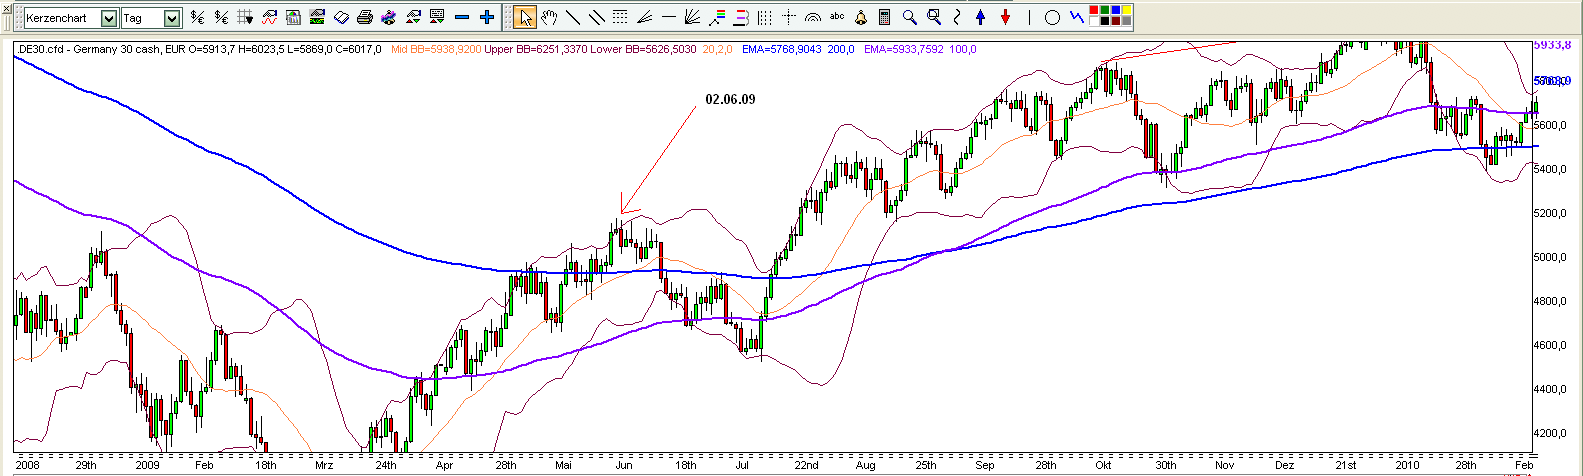The image size is (1583, 476).
Task: Select the vertical dotted time zones tool
Action: (764, 17)
